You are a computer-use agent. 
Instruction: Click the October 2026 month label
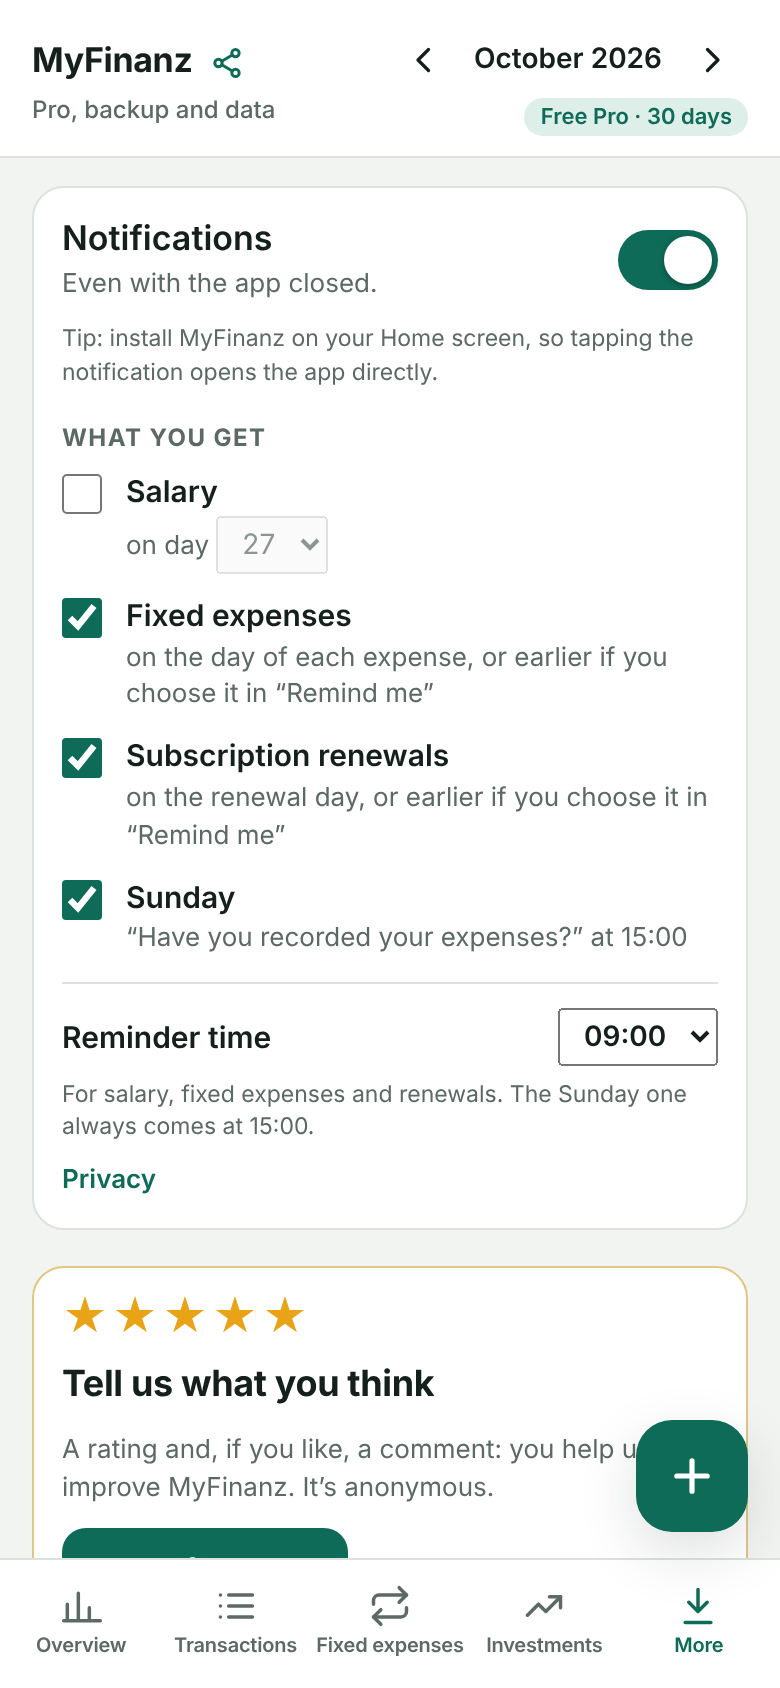pos(568,59)
